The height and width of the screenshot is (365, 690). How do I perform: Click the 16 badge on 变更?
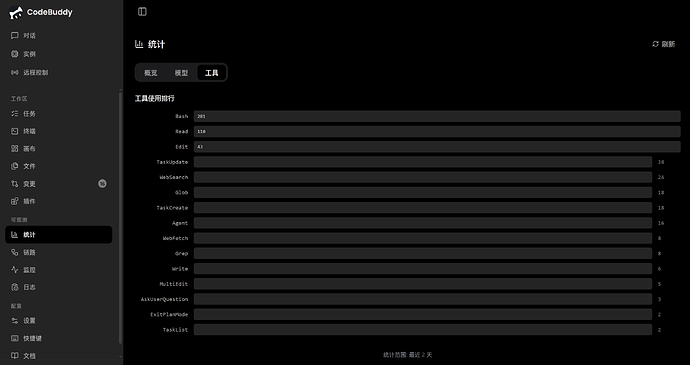(x=102, y=184)
